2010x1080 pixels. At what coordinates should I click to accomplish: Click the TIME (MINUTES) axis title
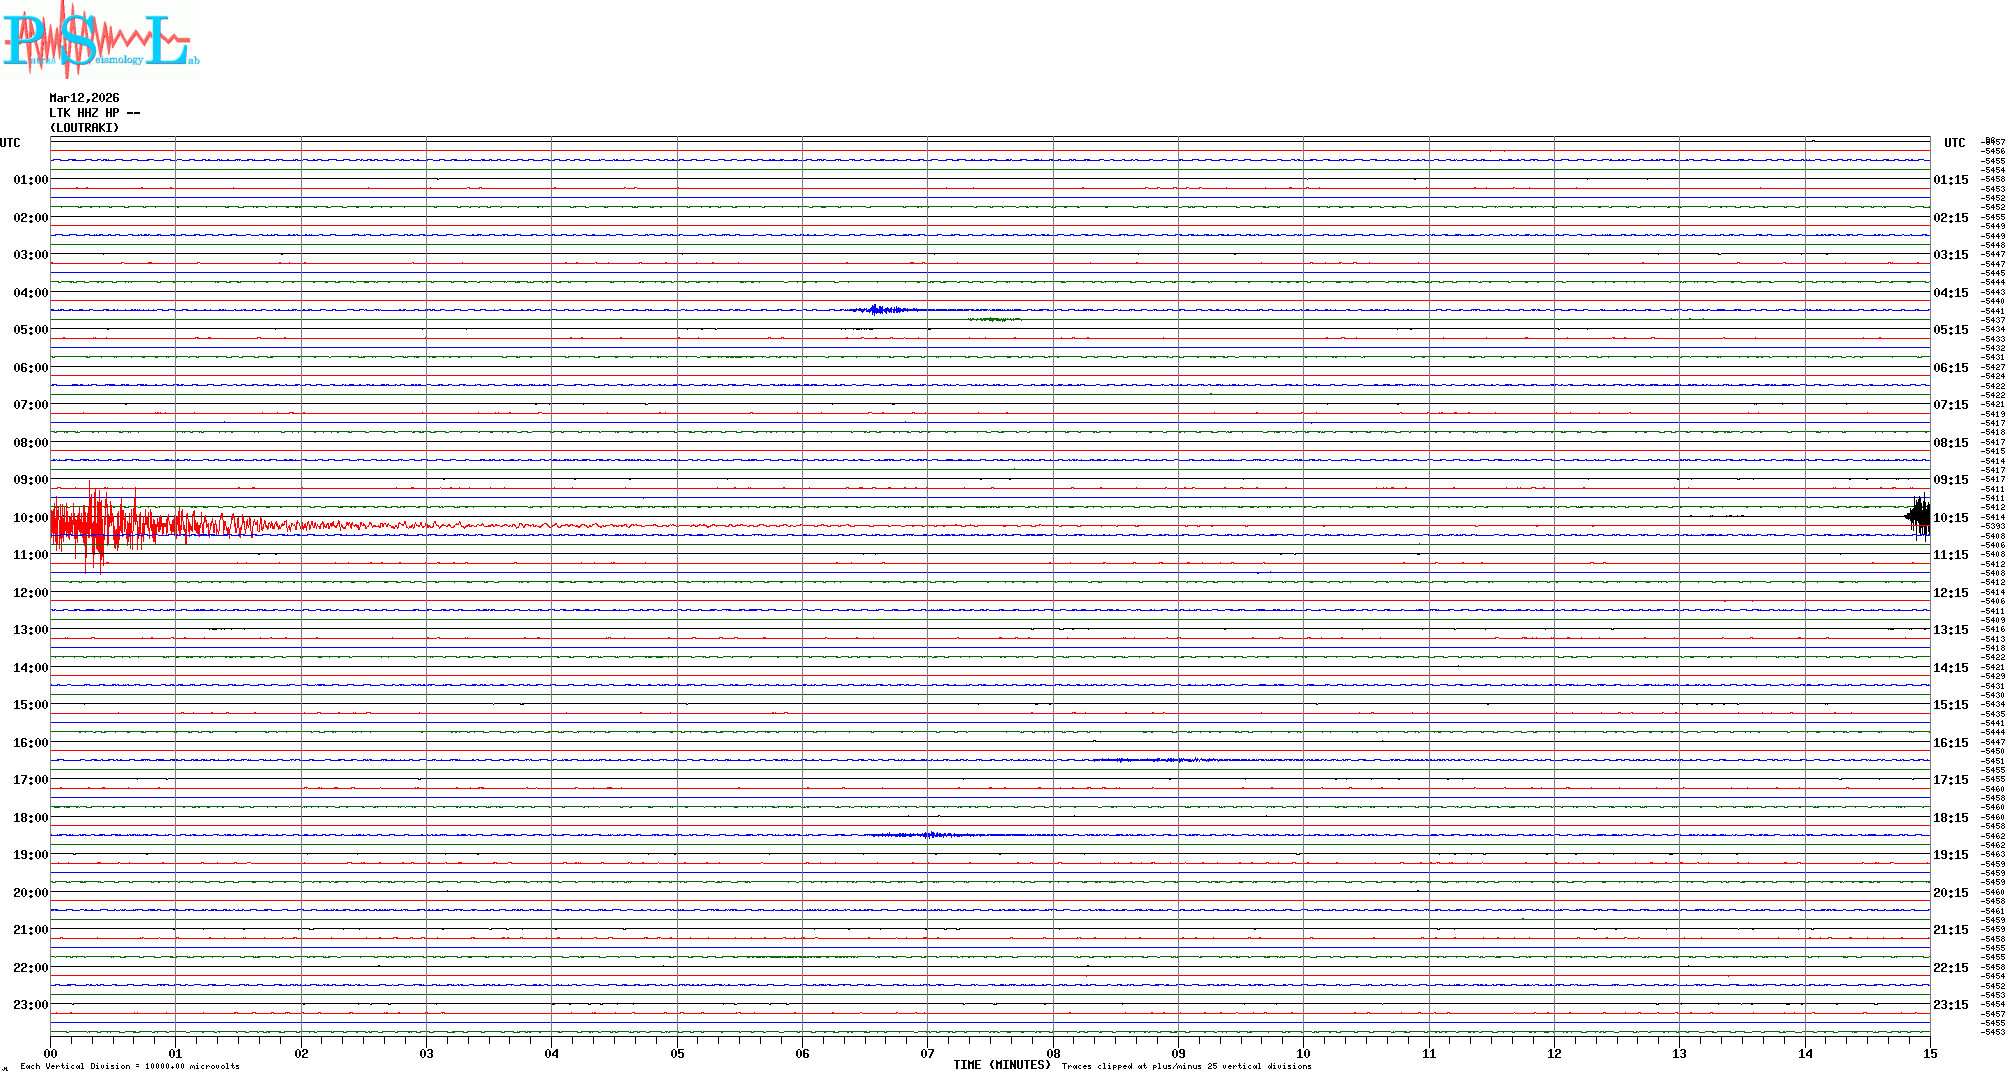coord(1001,1065)
